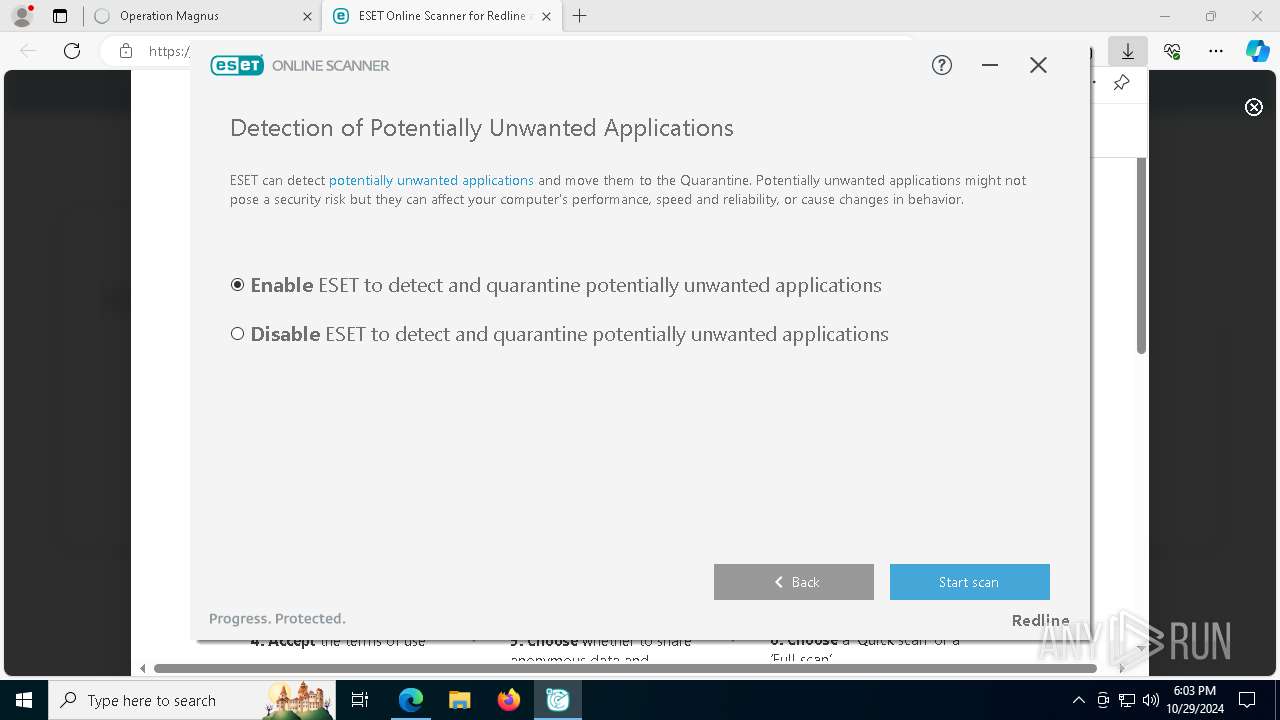Open the Copilot sidebar icon

click(x=1258, y=51)
